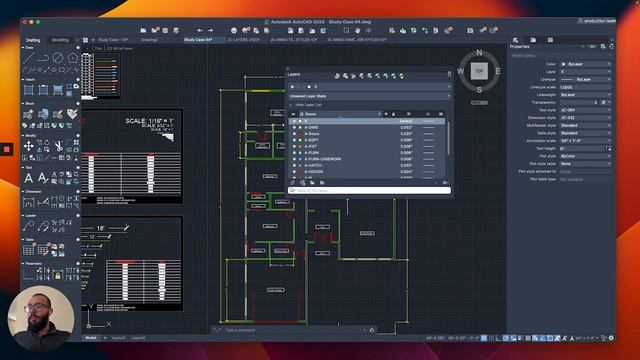Click the Linetype scale value field
The height and width of the screenshot is (360, 640).
pos(585,87)
